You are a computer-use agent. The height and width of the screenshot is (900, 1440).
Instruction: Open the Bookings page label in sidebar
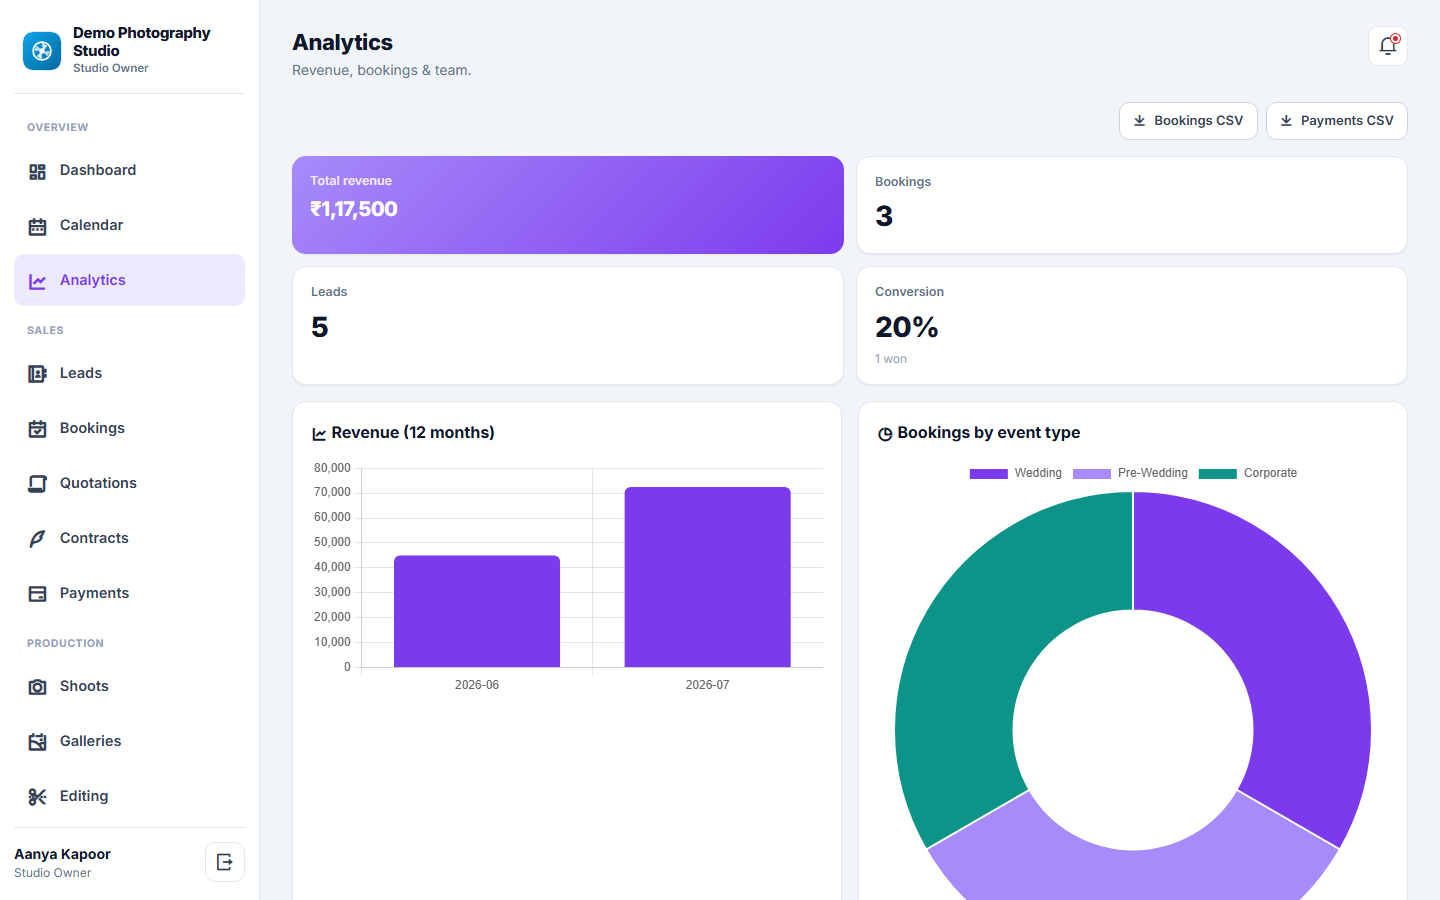tap(92, 428)
